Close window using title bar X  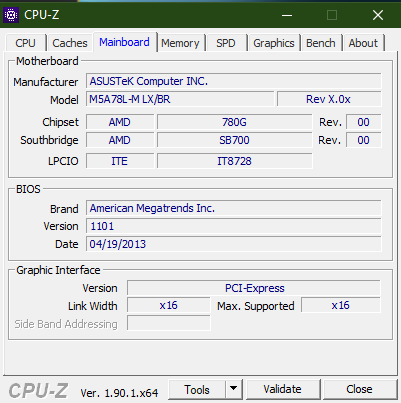click(378, 15)
